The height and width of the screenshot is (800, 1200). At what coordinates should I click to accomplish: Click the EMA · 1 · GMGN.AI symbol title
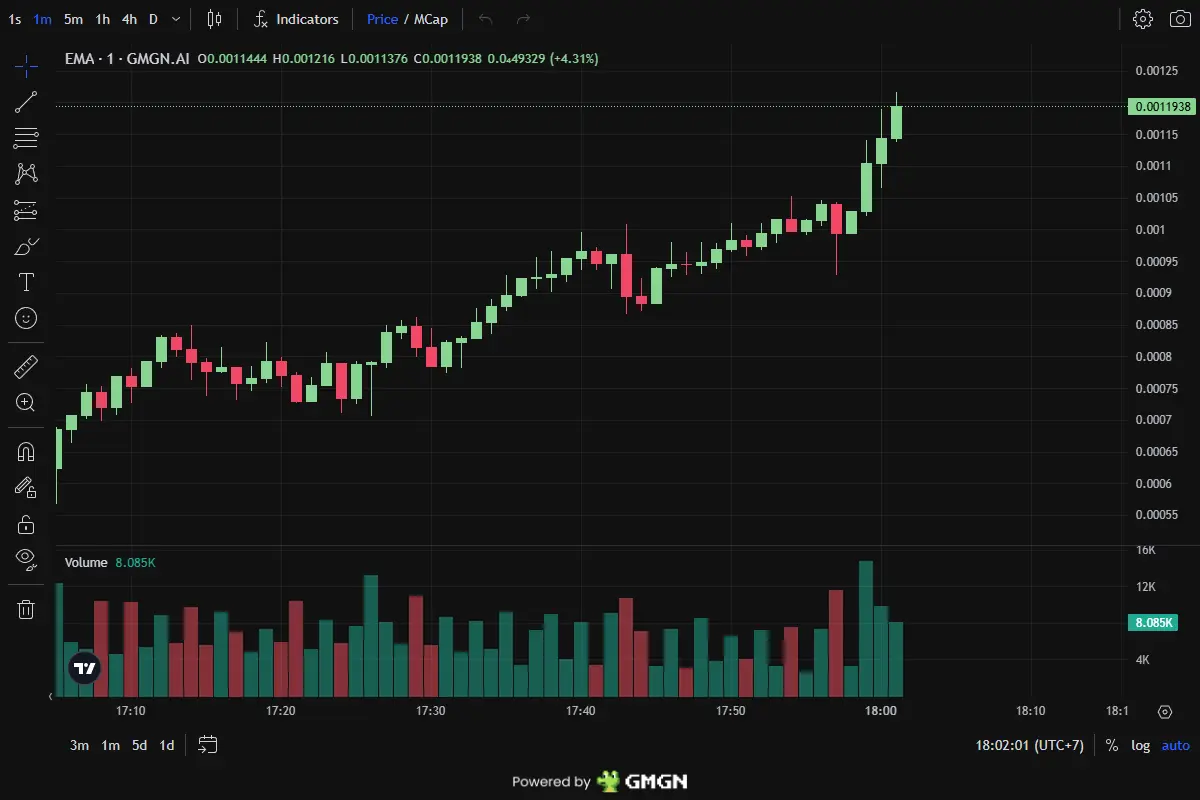point(127,59)
